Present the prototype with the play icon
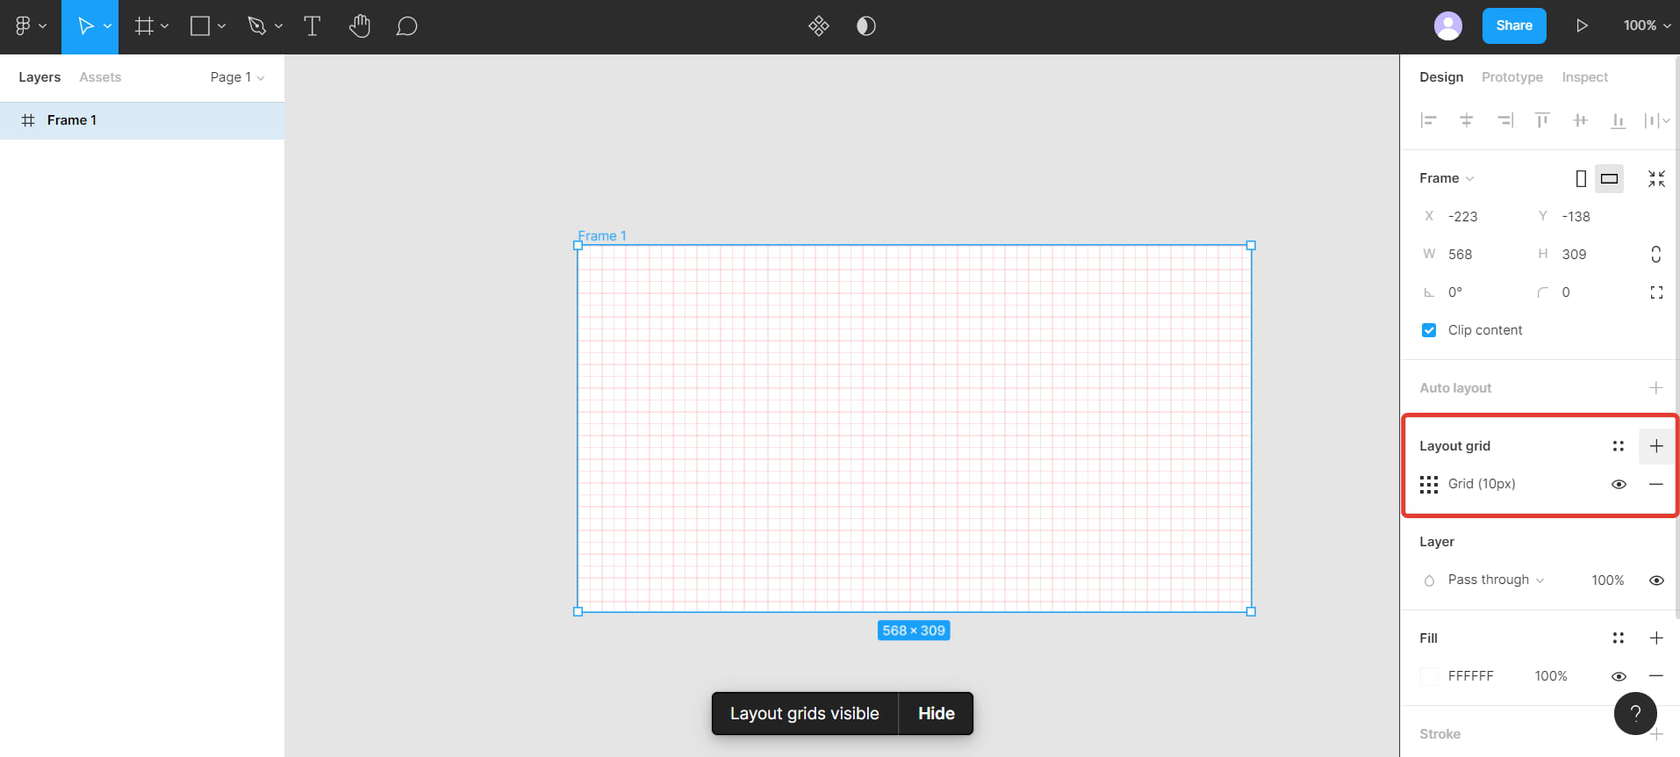 pyautogui.click(x=1581, y=26)
